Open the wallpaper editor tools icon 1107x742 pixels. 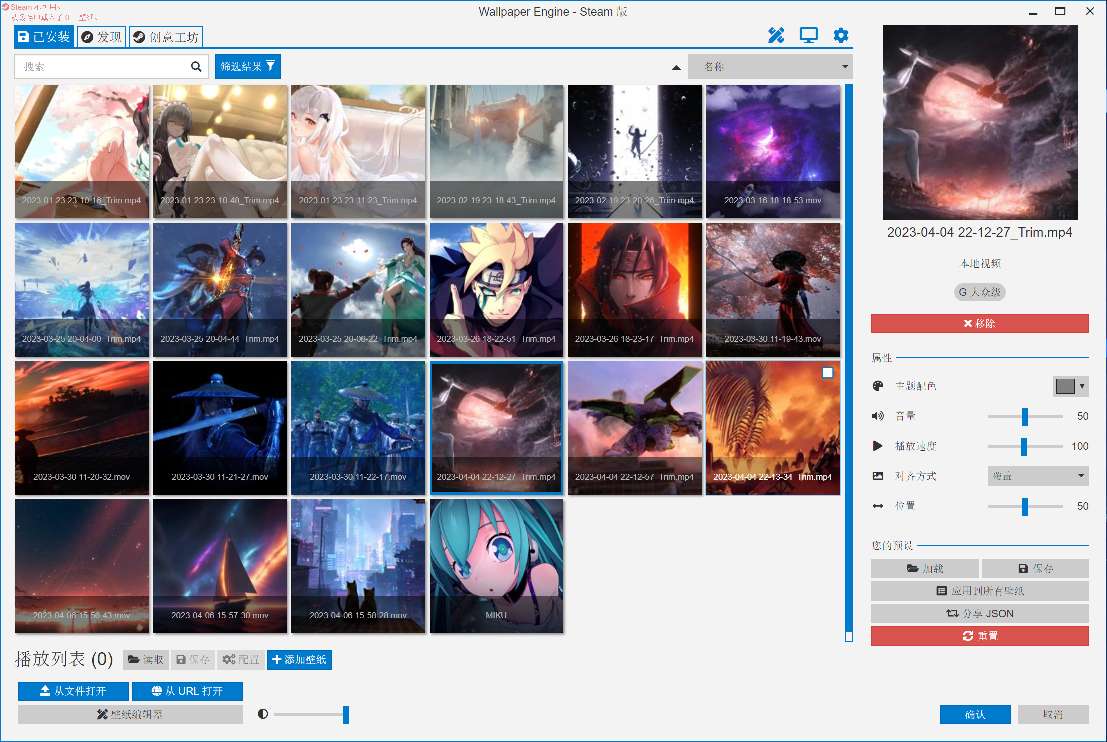coord(776,35)
